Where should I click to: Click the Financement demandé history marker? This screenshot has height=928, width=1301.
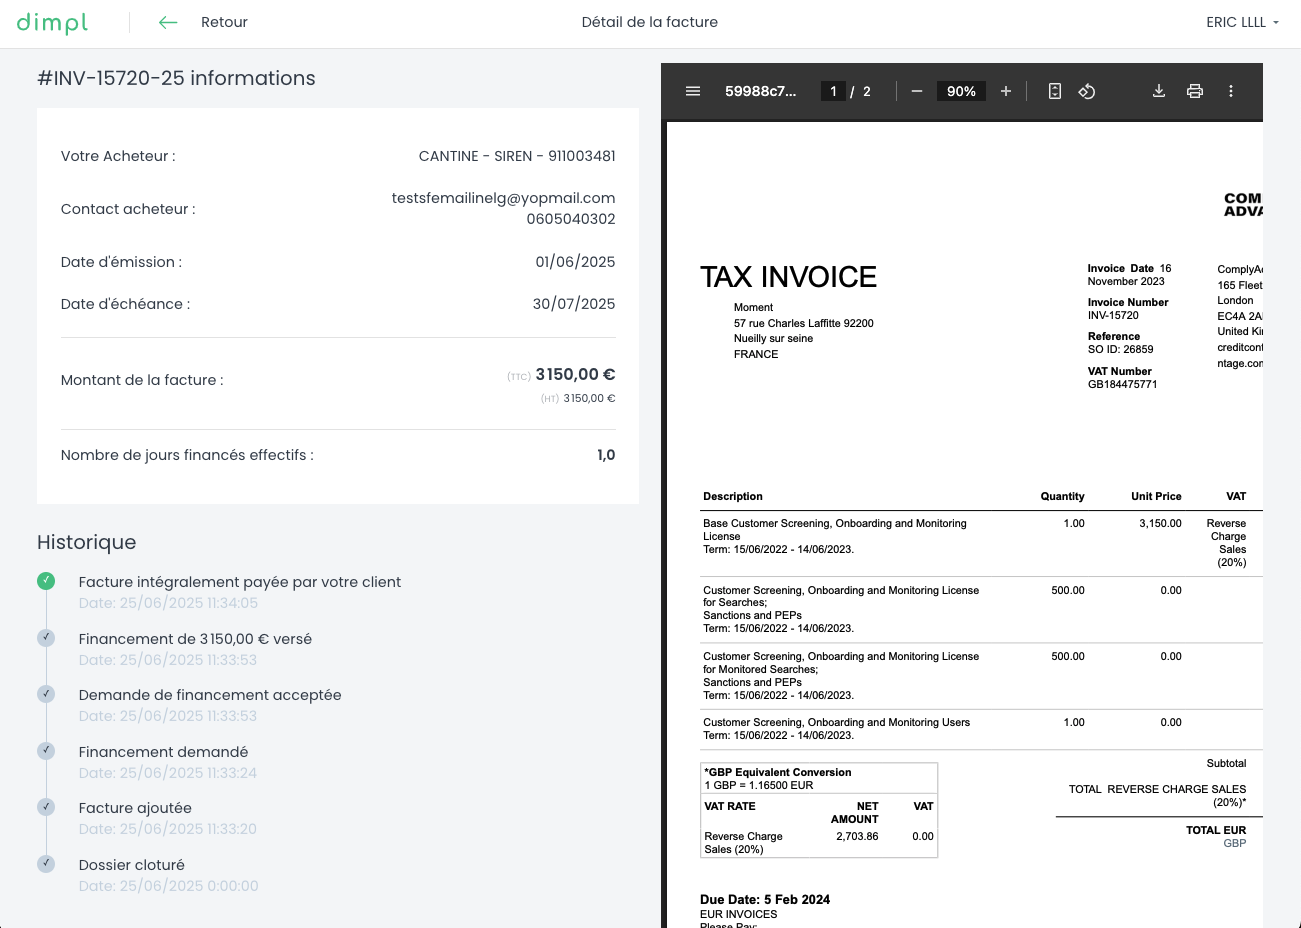(x=46, y=751)
